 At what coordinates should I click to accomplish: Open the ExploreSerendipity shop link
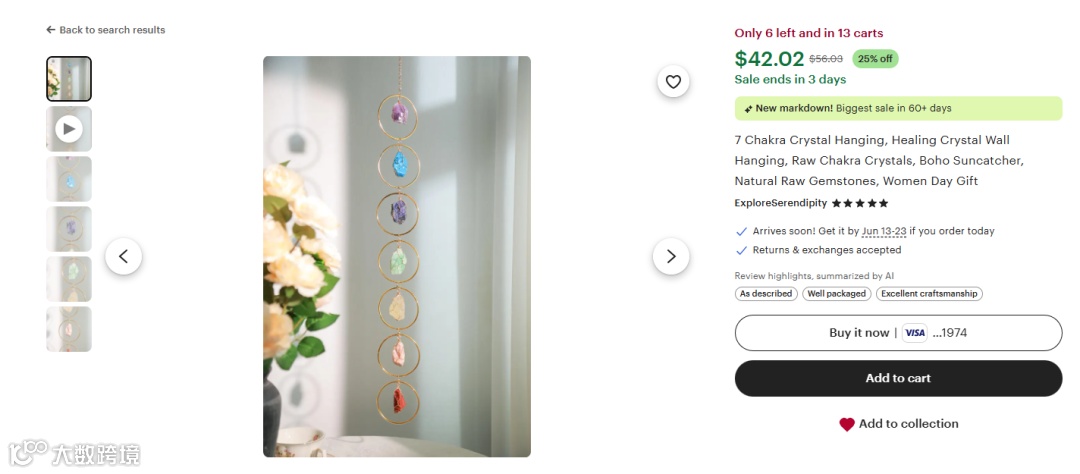(781, 203)
